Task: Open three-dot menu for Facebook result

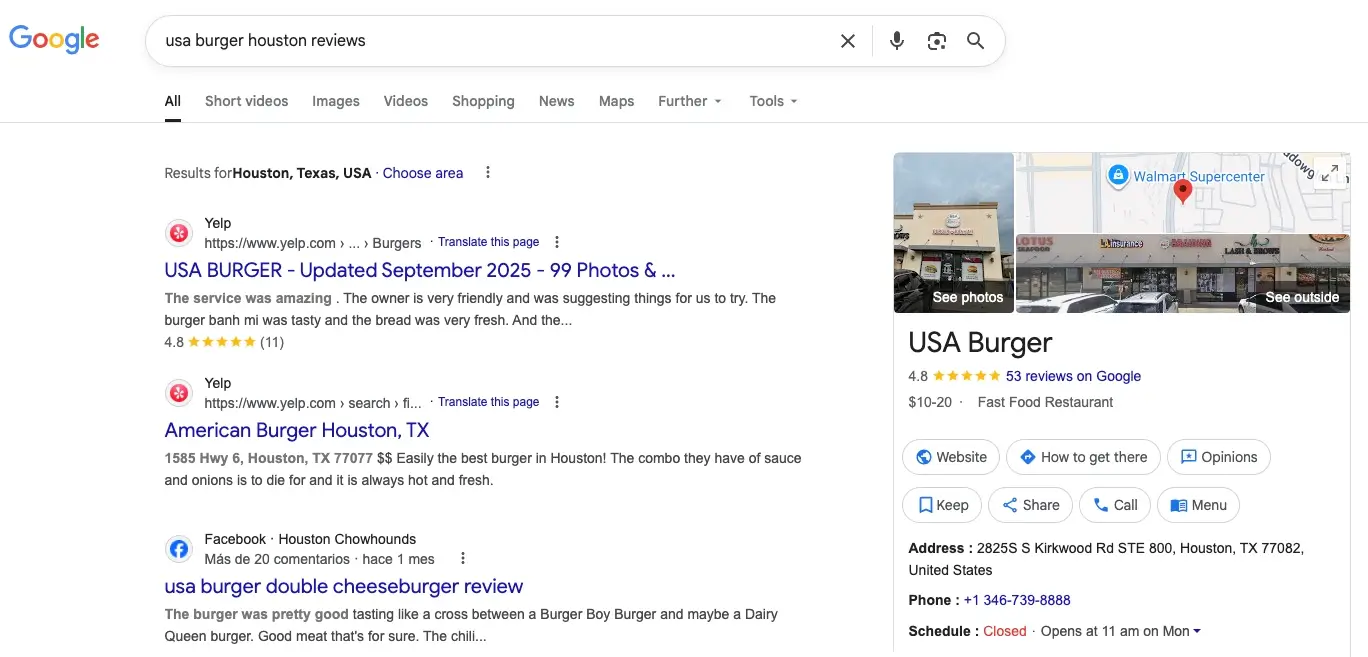Action: pos(462,559)
